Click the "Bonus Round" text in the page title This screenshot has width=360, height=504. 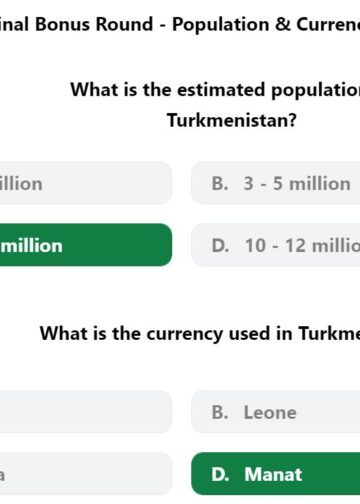point(94,24)
